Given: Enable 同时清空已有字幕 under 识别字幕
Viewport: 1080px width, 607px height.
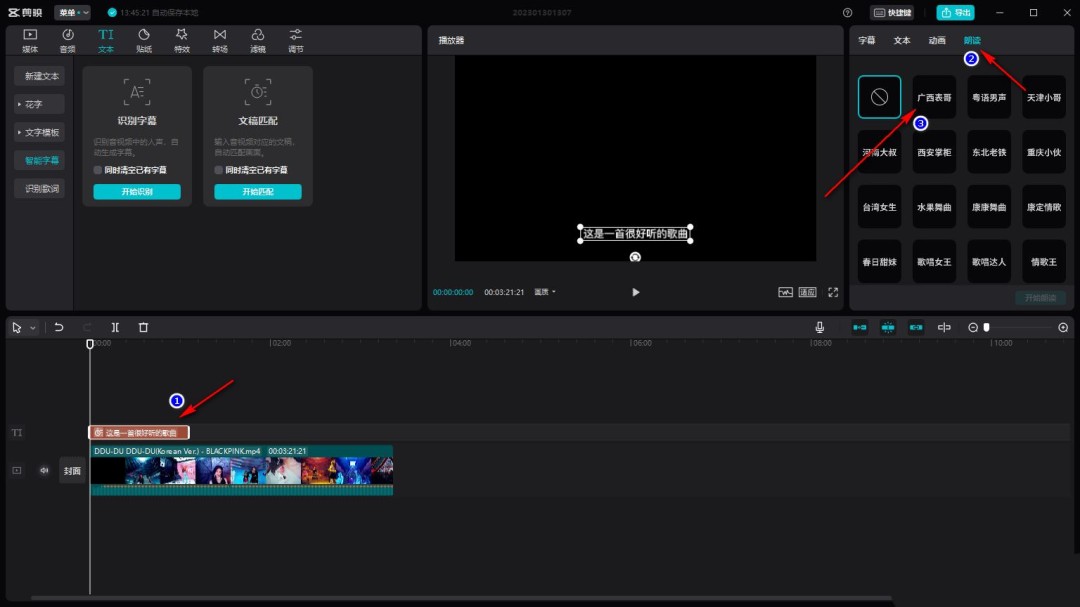Looking at the screenshot, I should click(99, 169).
